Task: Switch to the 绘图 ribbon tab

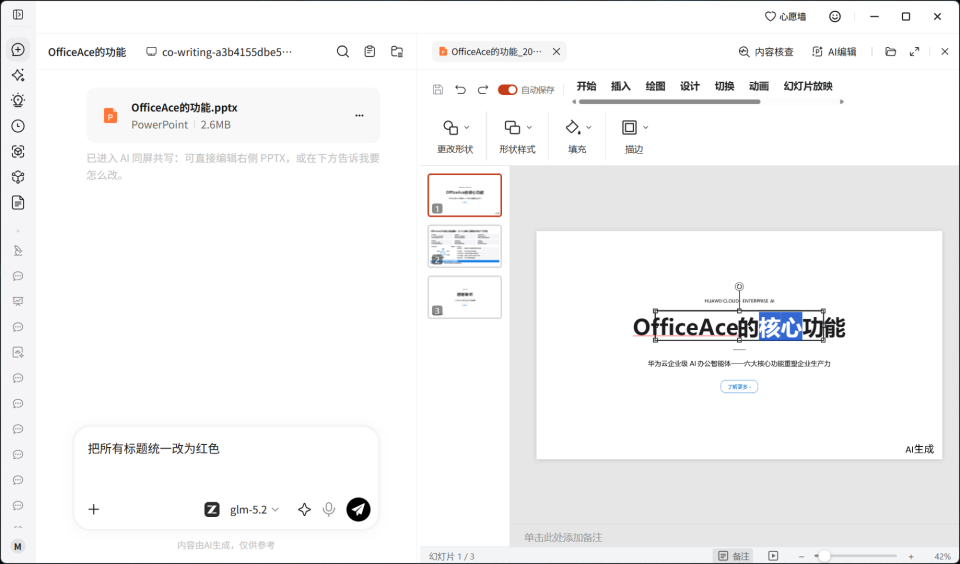Action: click(655, 86)
